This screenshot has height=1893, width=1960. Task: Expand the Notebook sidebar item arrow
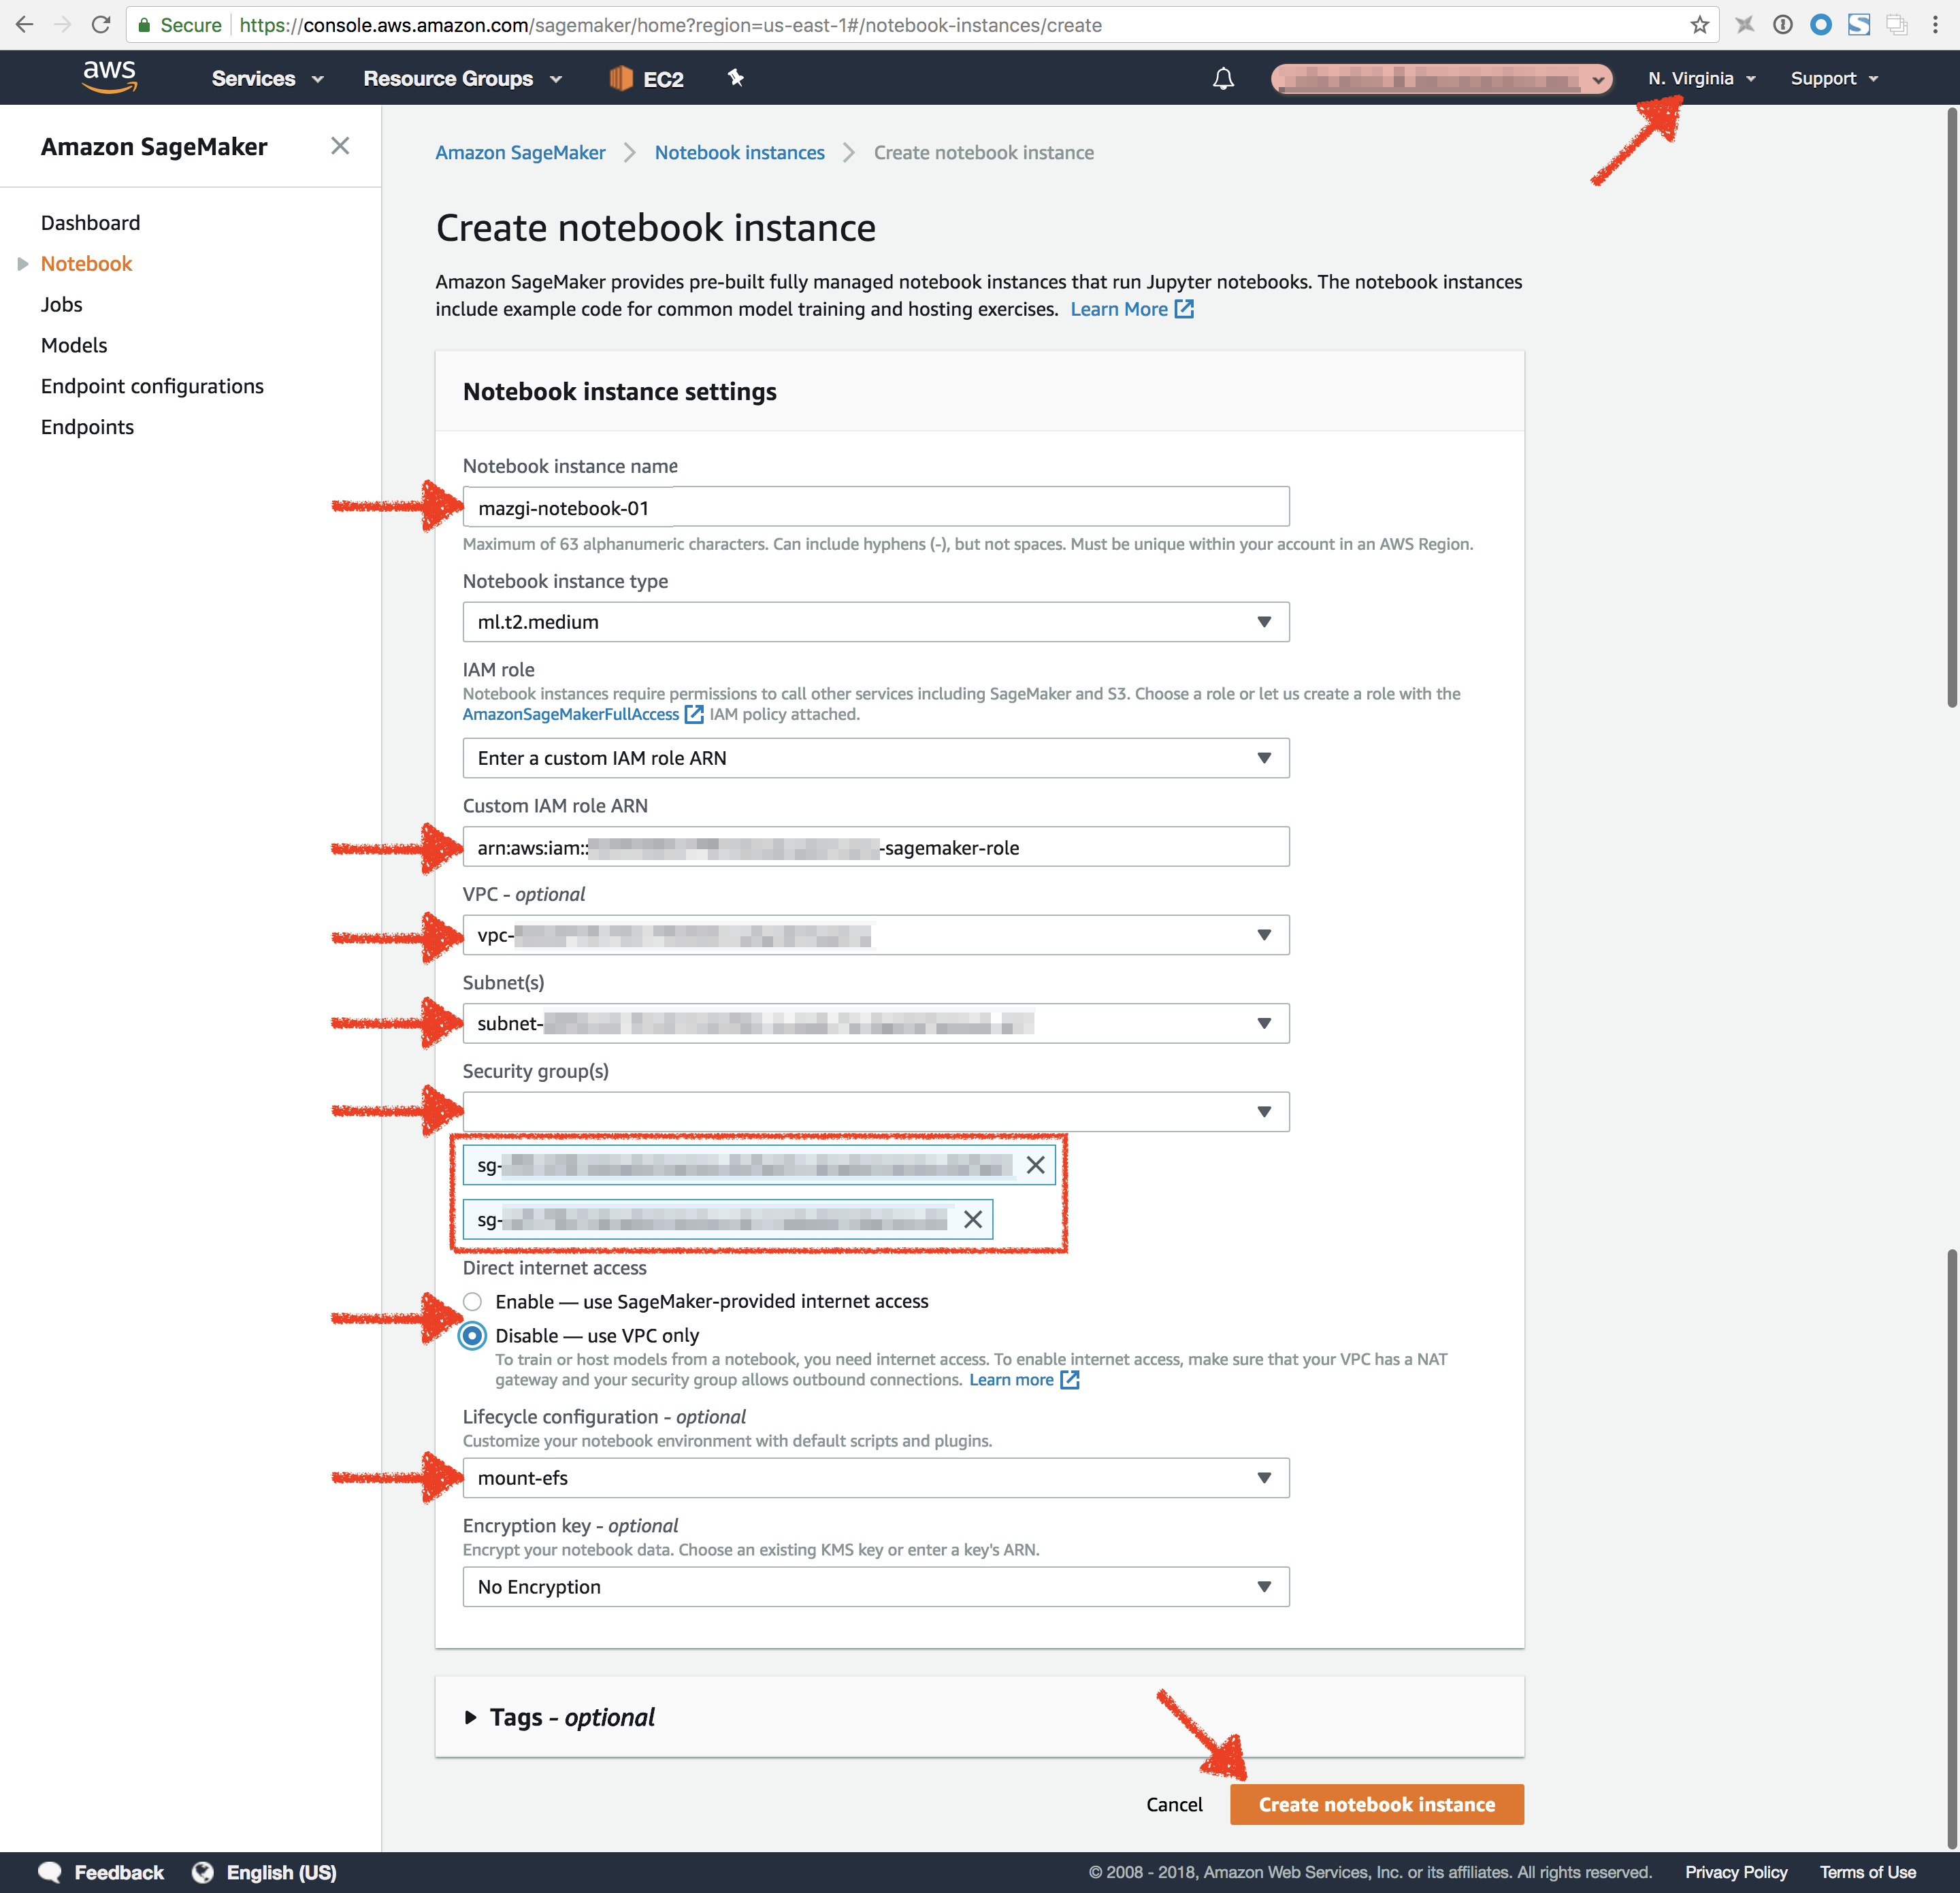click(x=22, y=264)
